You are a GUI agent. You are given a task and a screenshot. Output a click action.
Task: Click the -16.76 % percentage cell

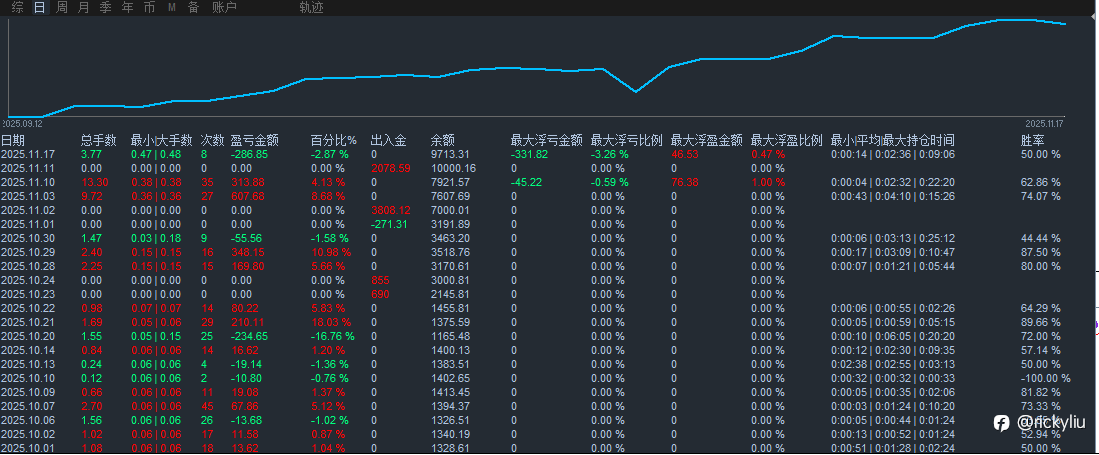coord(333,337)
